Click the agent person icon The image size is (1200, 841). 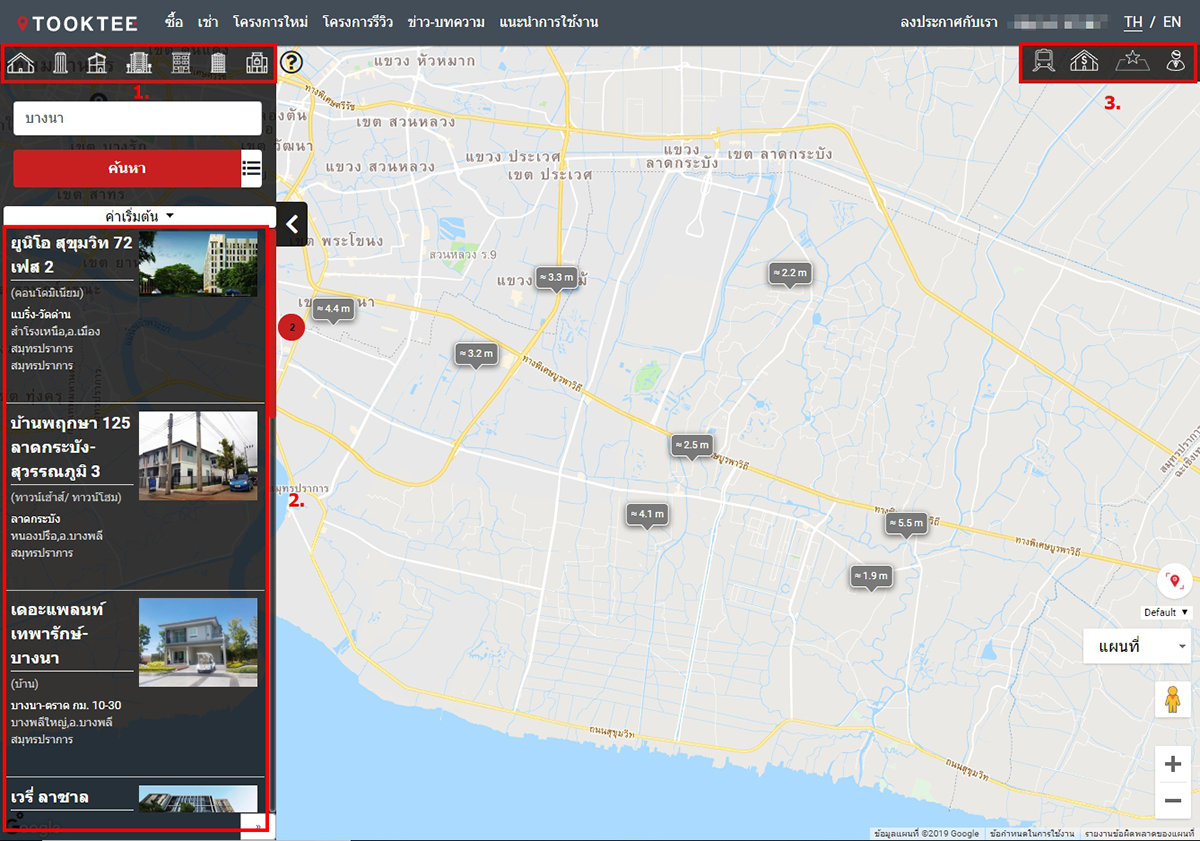point(1174,62)
